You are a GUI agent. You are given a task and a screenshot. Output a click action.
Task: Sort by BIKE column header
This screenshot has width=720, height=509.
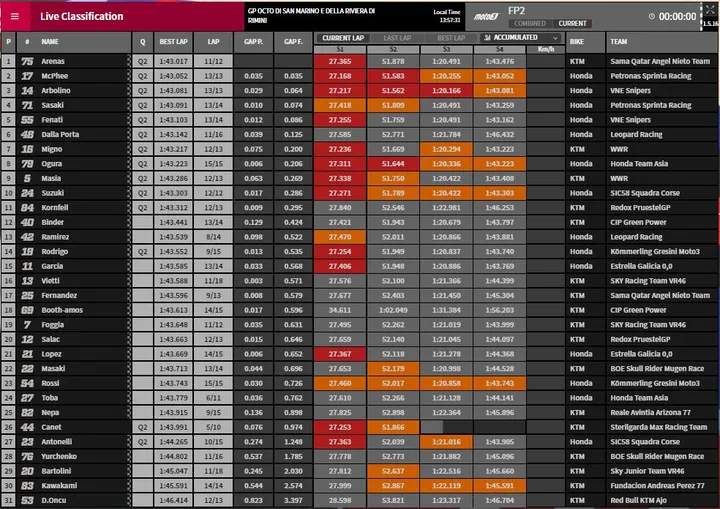click(577, 42)
